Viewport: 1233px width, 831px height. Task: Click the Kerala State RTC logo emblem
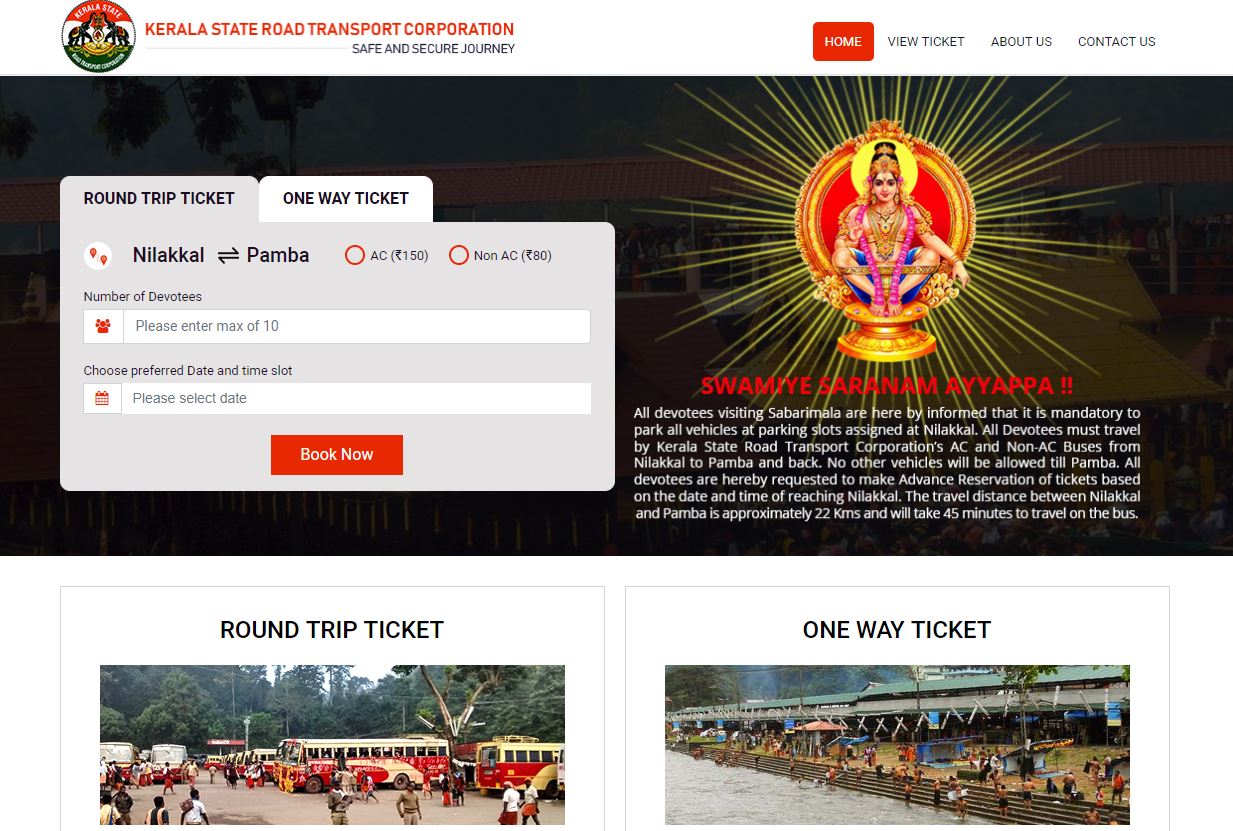click(98, 37)
